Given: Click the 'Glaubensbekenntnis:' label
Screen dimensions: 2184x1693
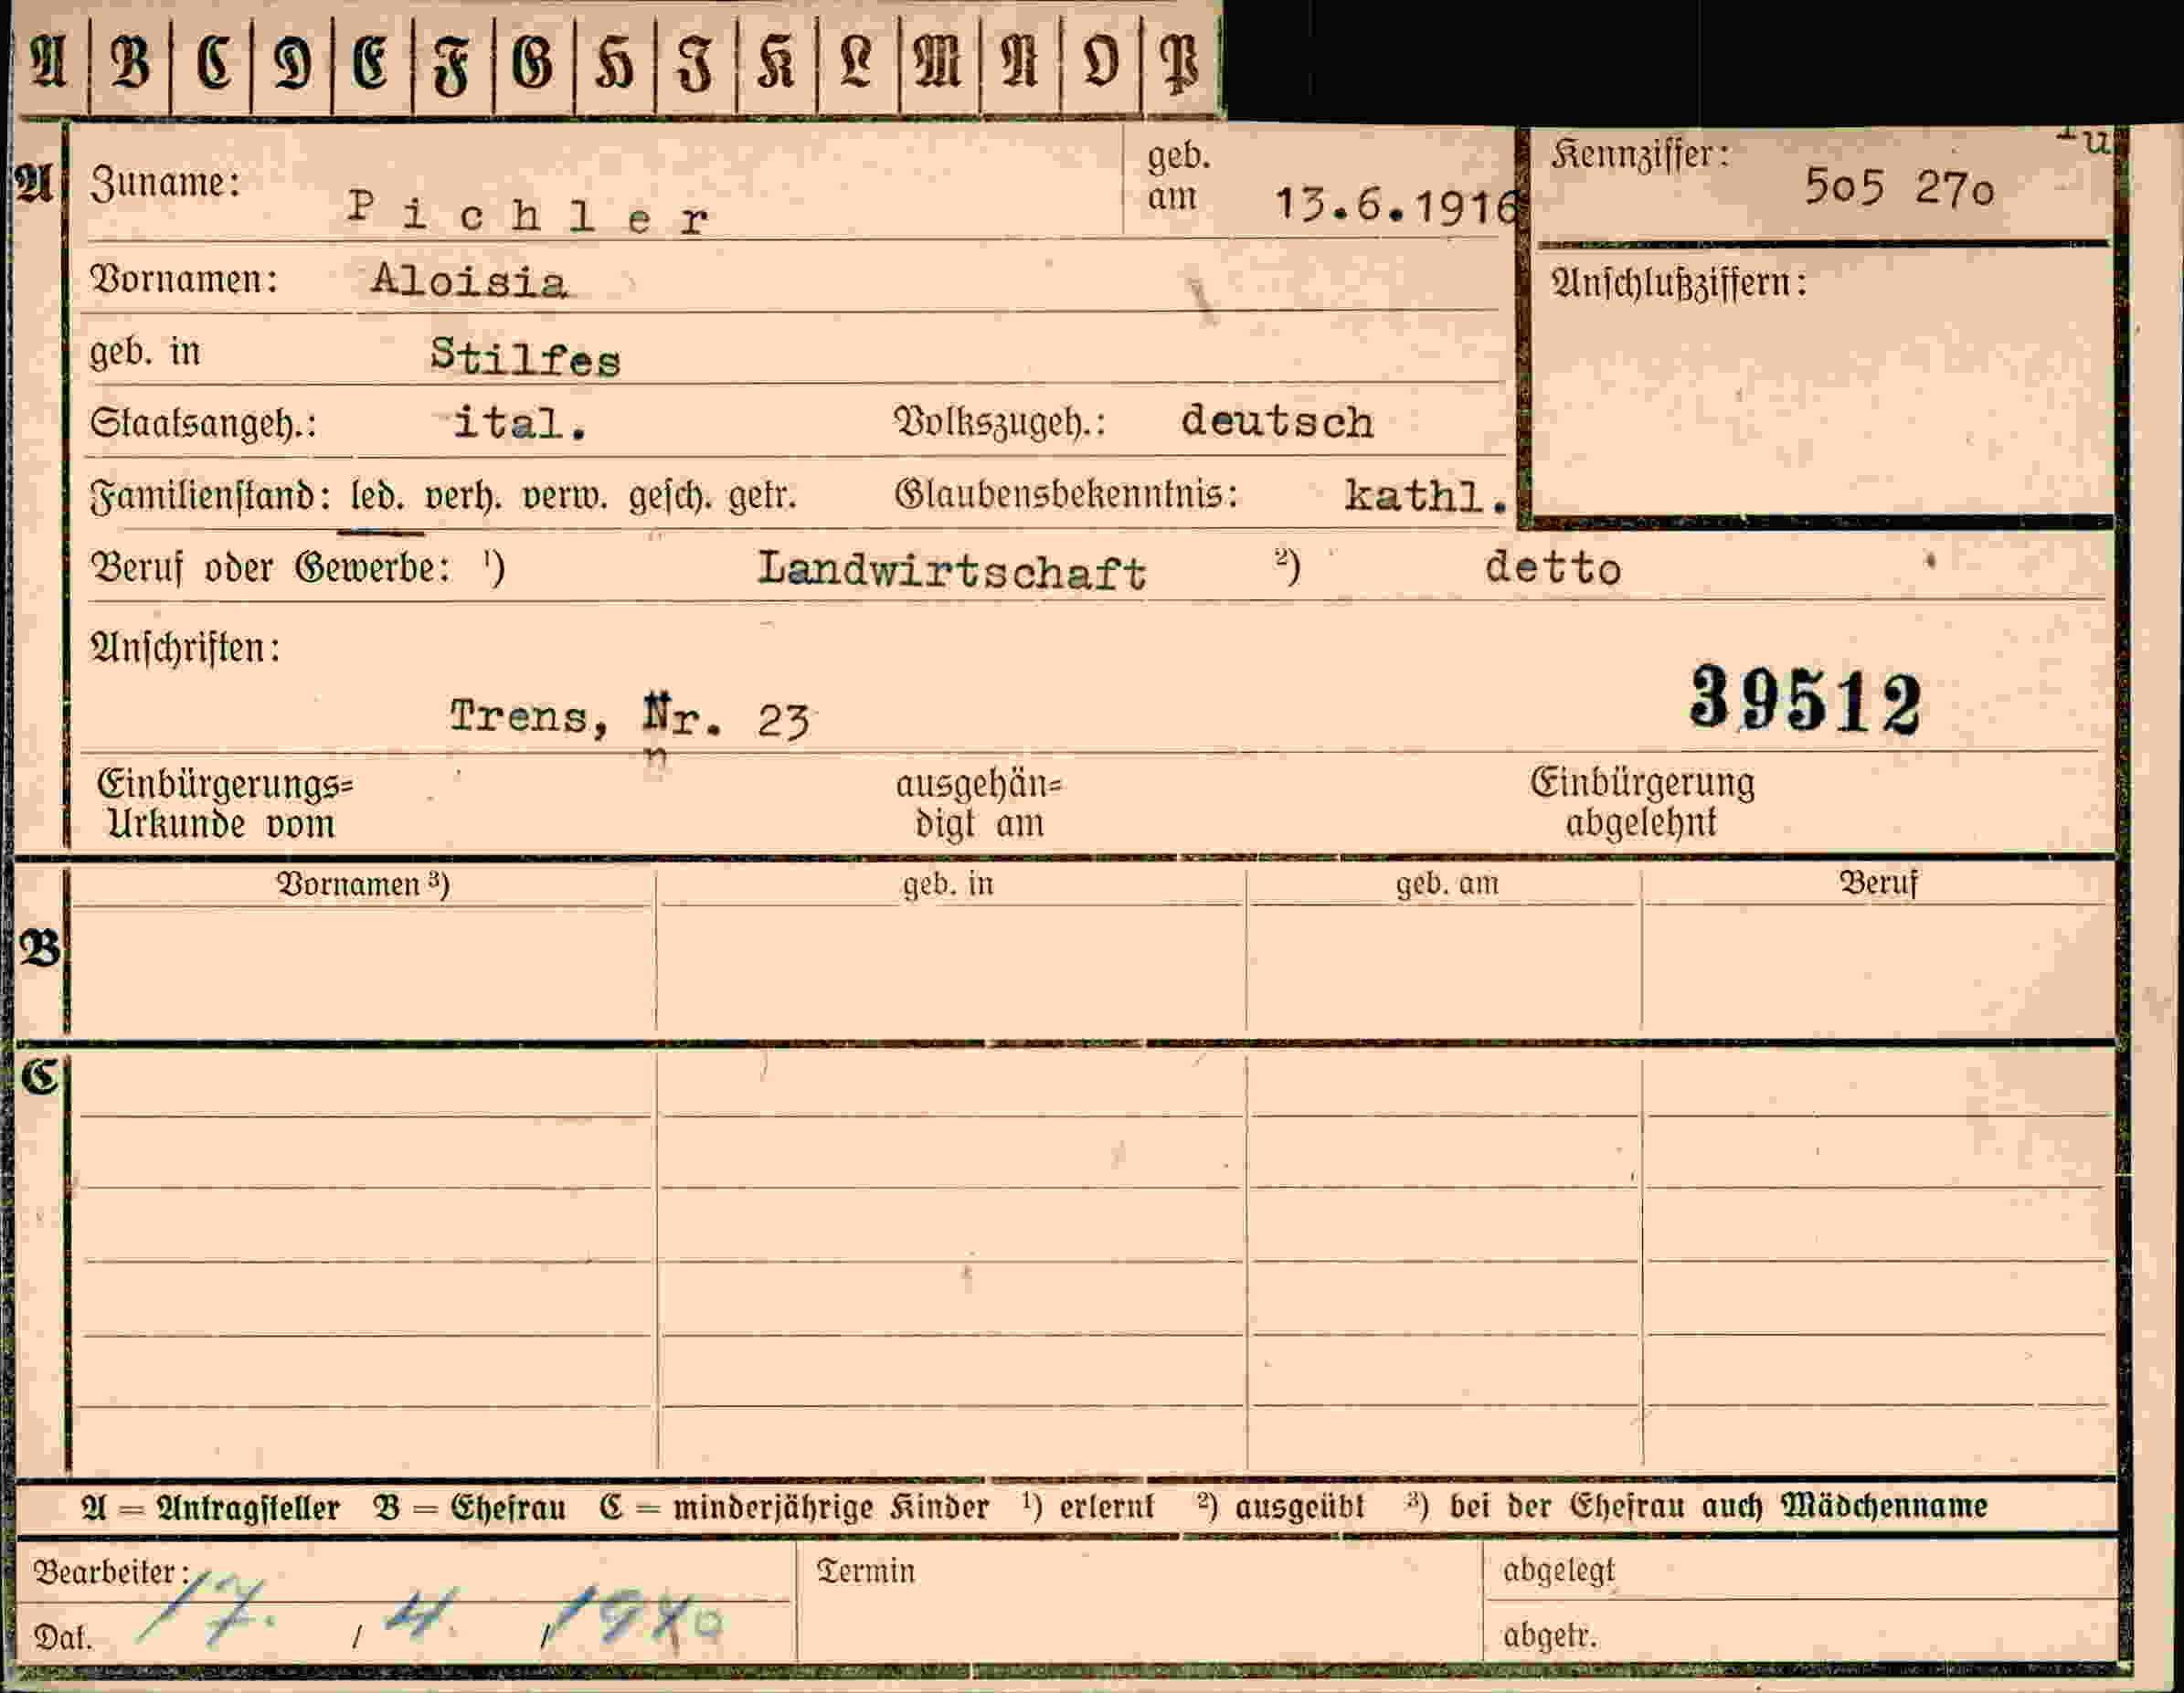Looking at the screenshot, I should click(x=1066, y=494).
